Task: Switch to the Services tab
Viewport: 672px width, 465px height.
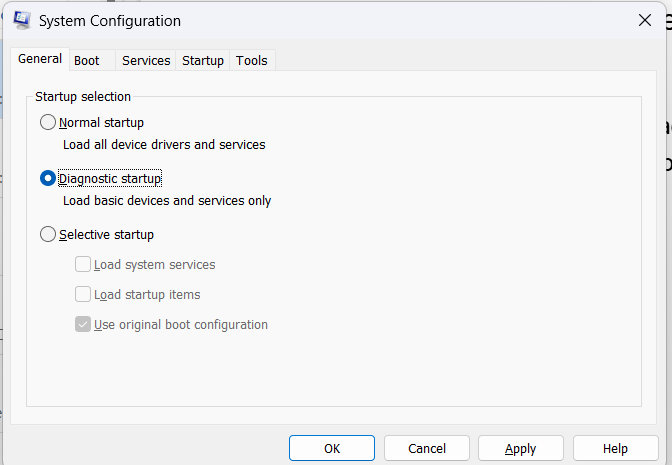Action: [146, 61]
